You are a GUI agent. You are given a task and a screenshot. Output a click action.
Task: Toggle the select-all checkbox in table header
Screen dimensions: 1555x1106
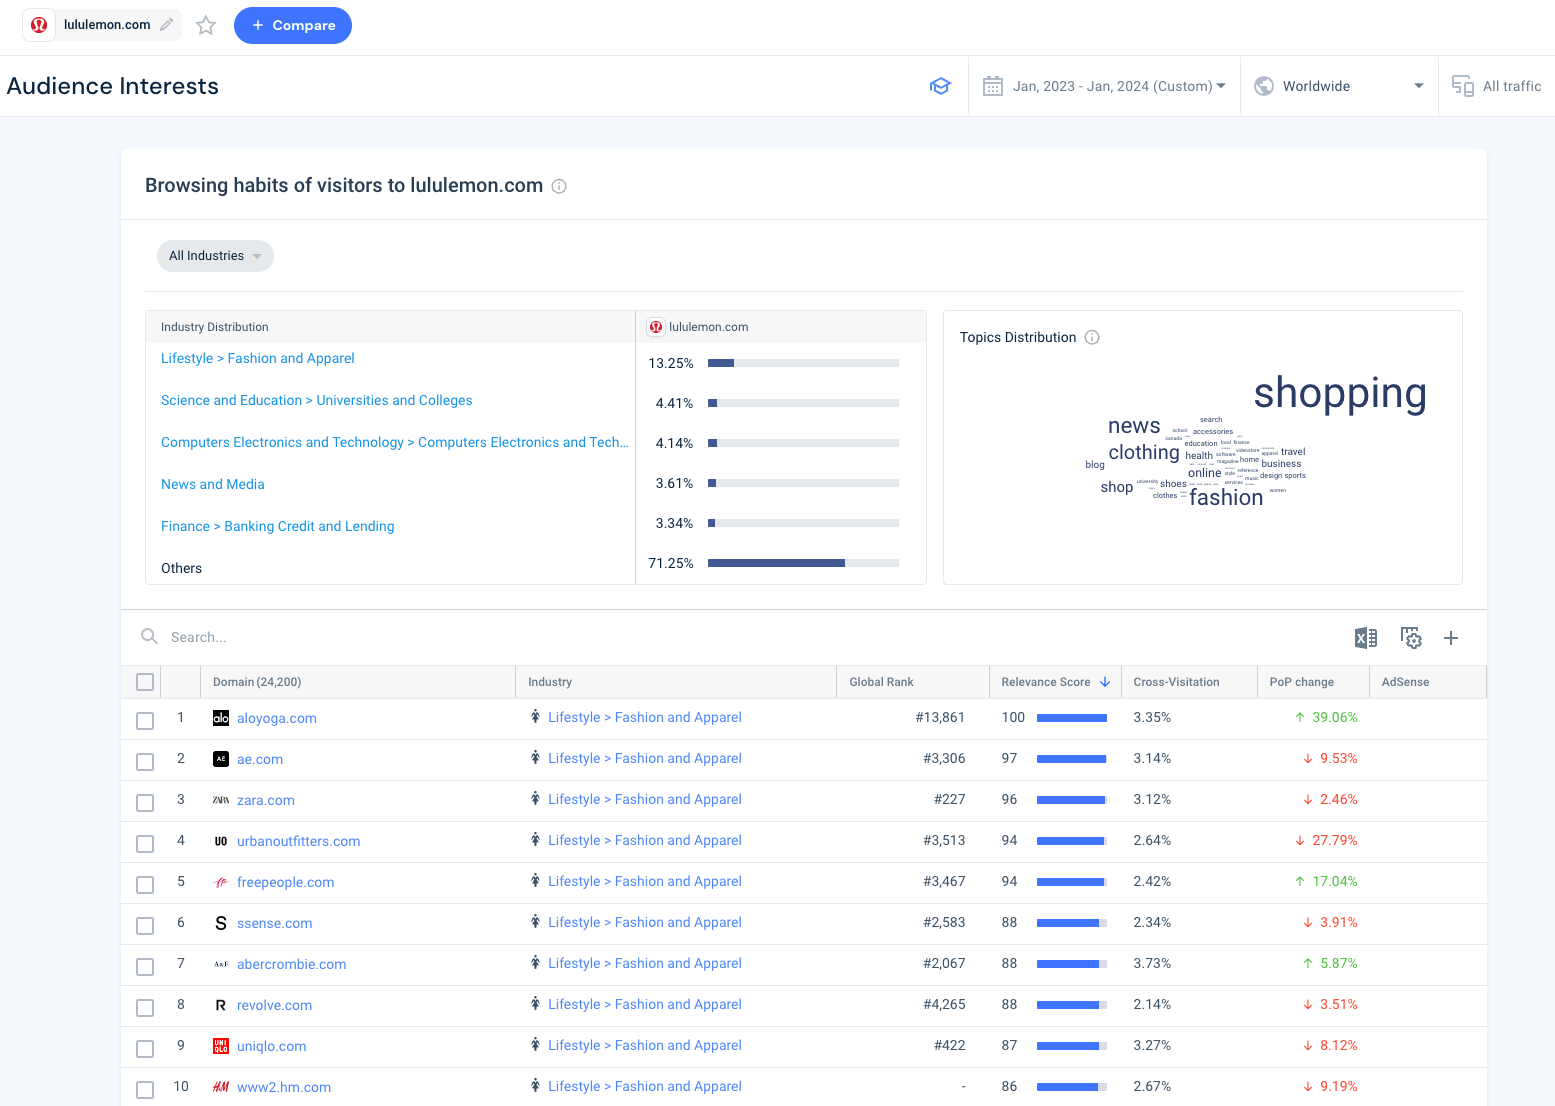[145, 682]
